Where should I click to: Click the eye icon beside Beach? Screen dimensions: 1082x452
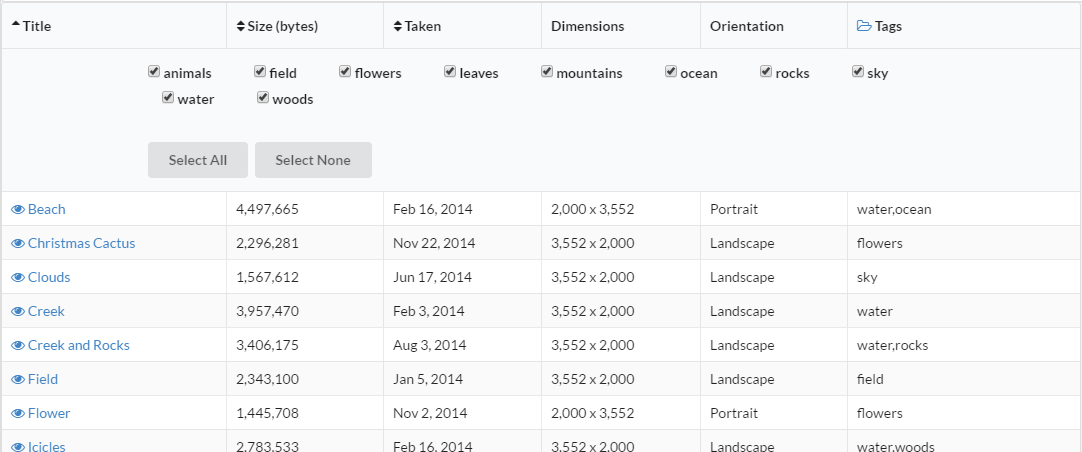tap(18, 210)
